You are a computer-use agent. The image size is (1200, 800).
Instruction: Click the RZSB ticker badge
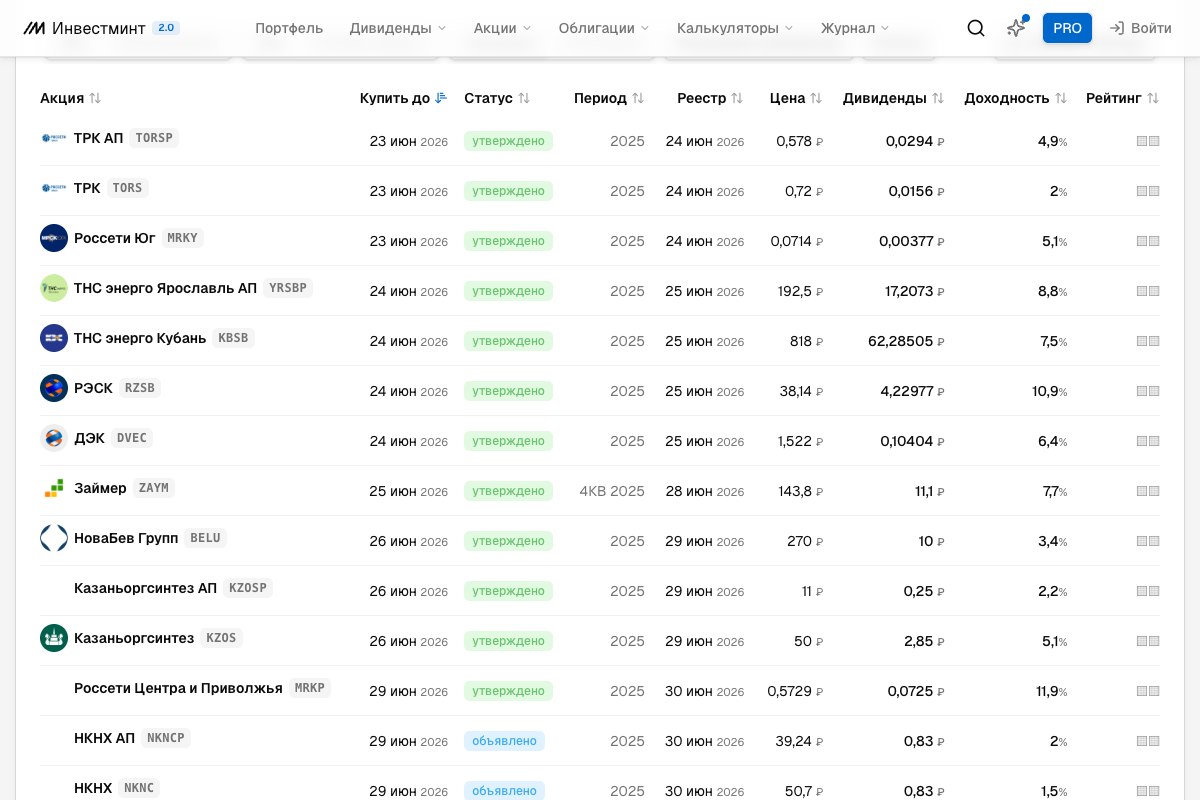coord(140,388)
